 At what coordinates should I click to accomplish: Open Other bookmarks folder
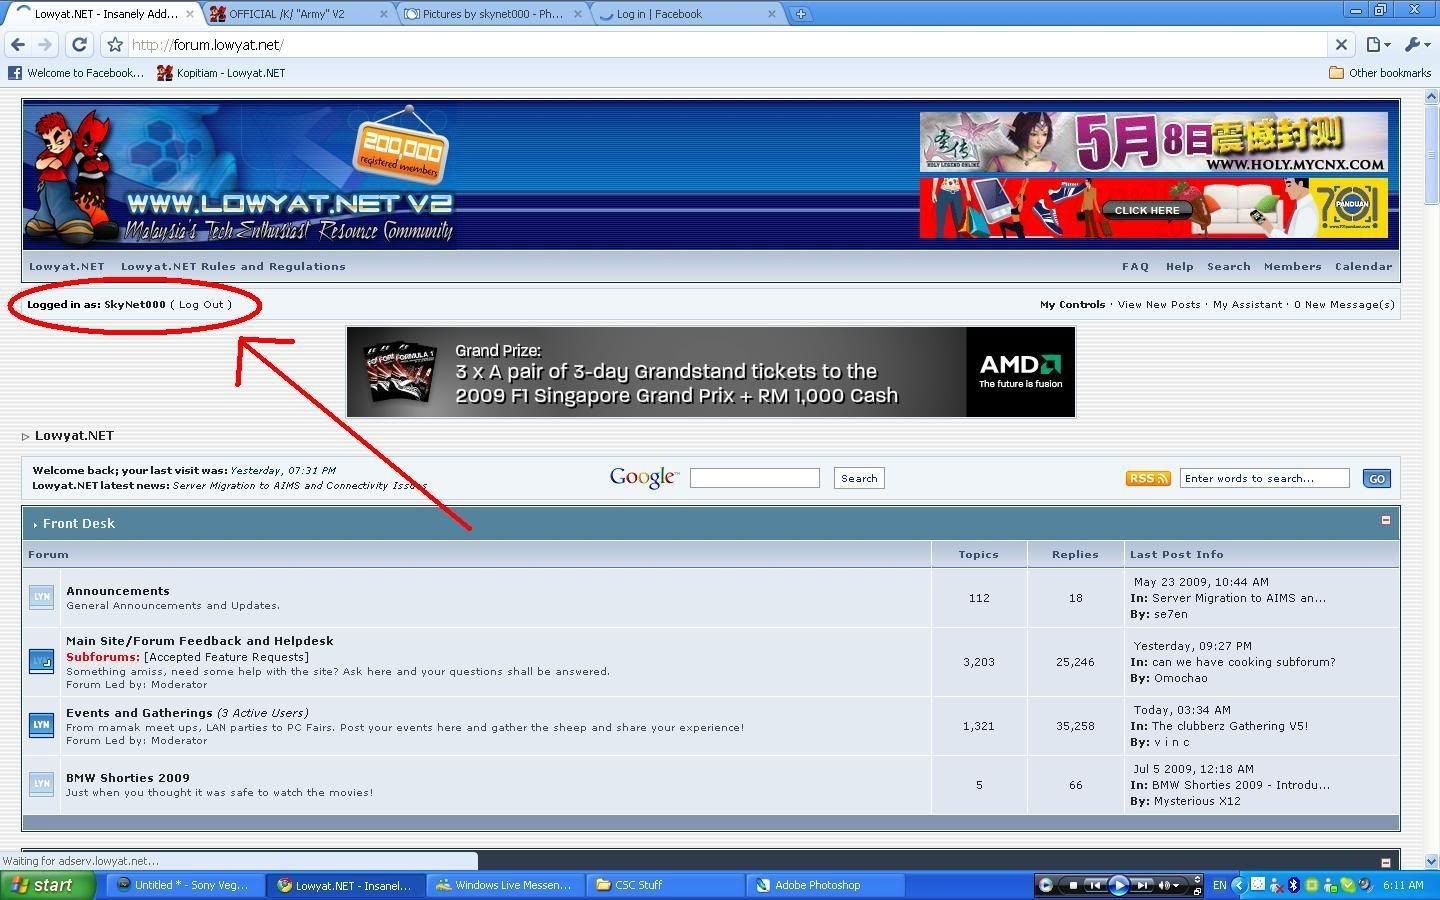pyautogui.click(x=1379, y=73)
